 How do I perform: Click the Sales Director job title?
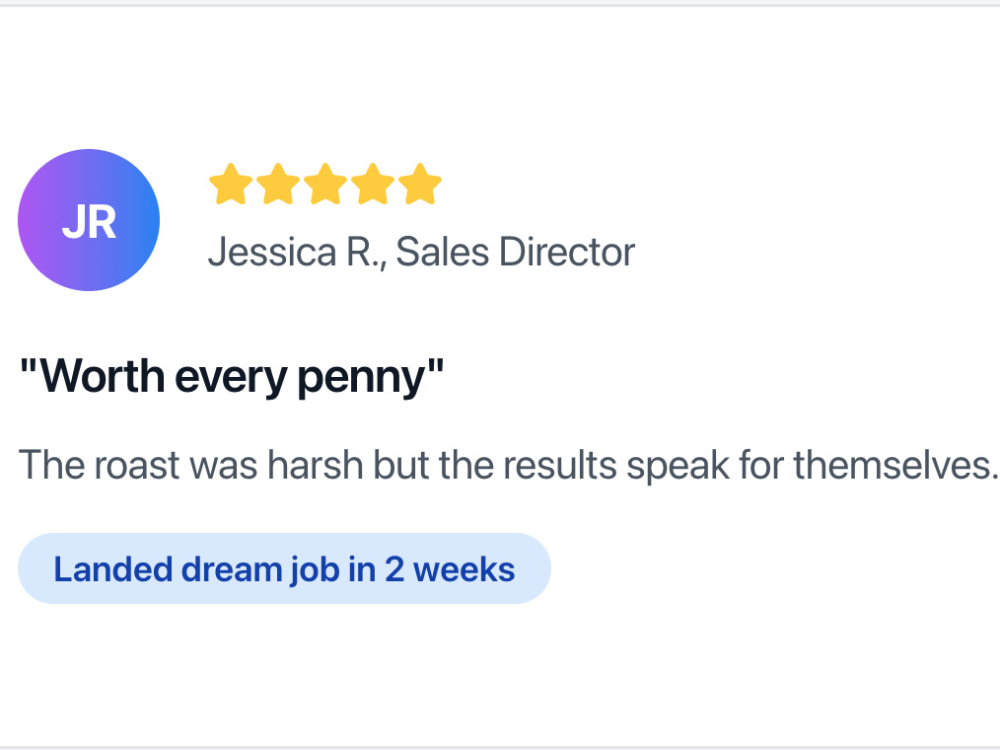point(515,252)
